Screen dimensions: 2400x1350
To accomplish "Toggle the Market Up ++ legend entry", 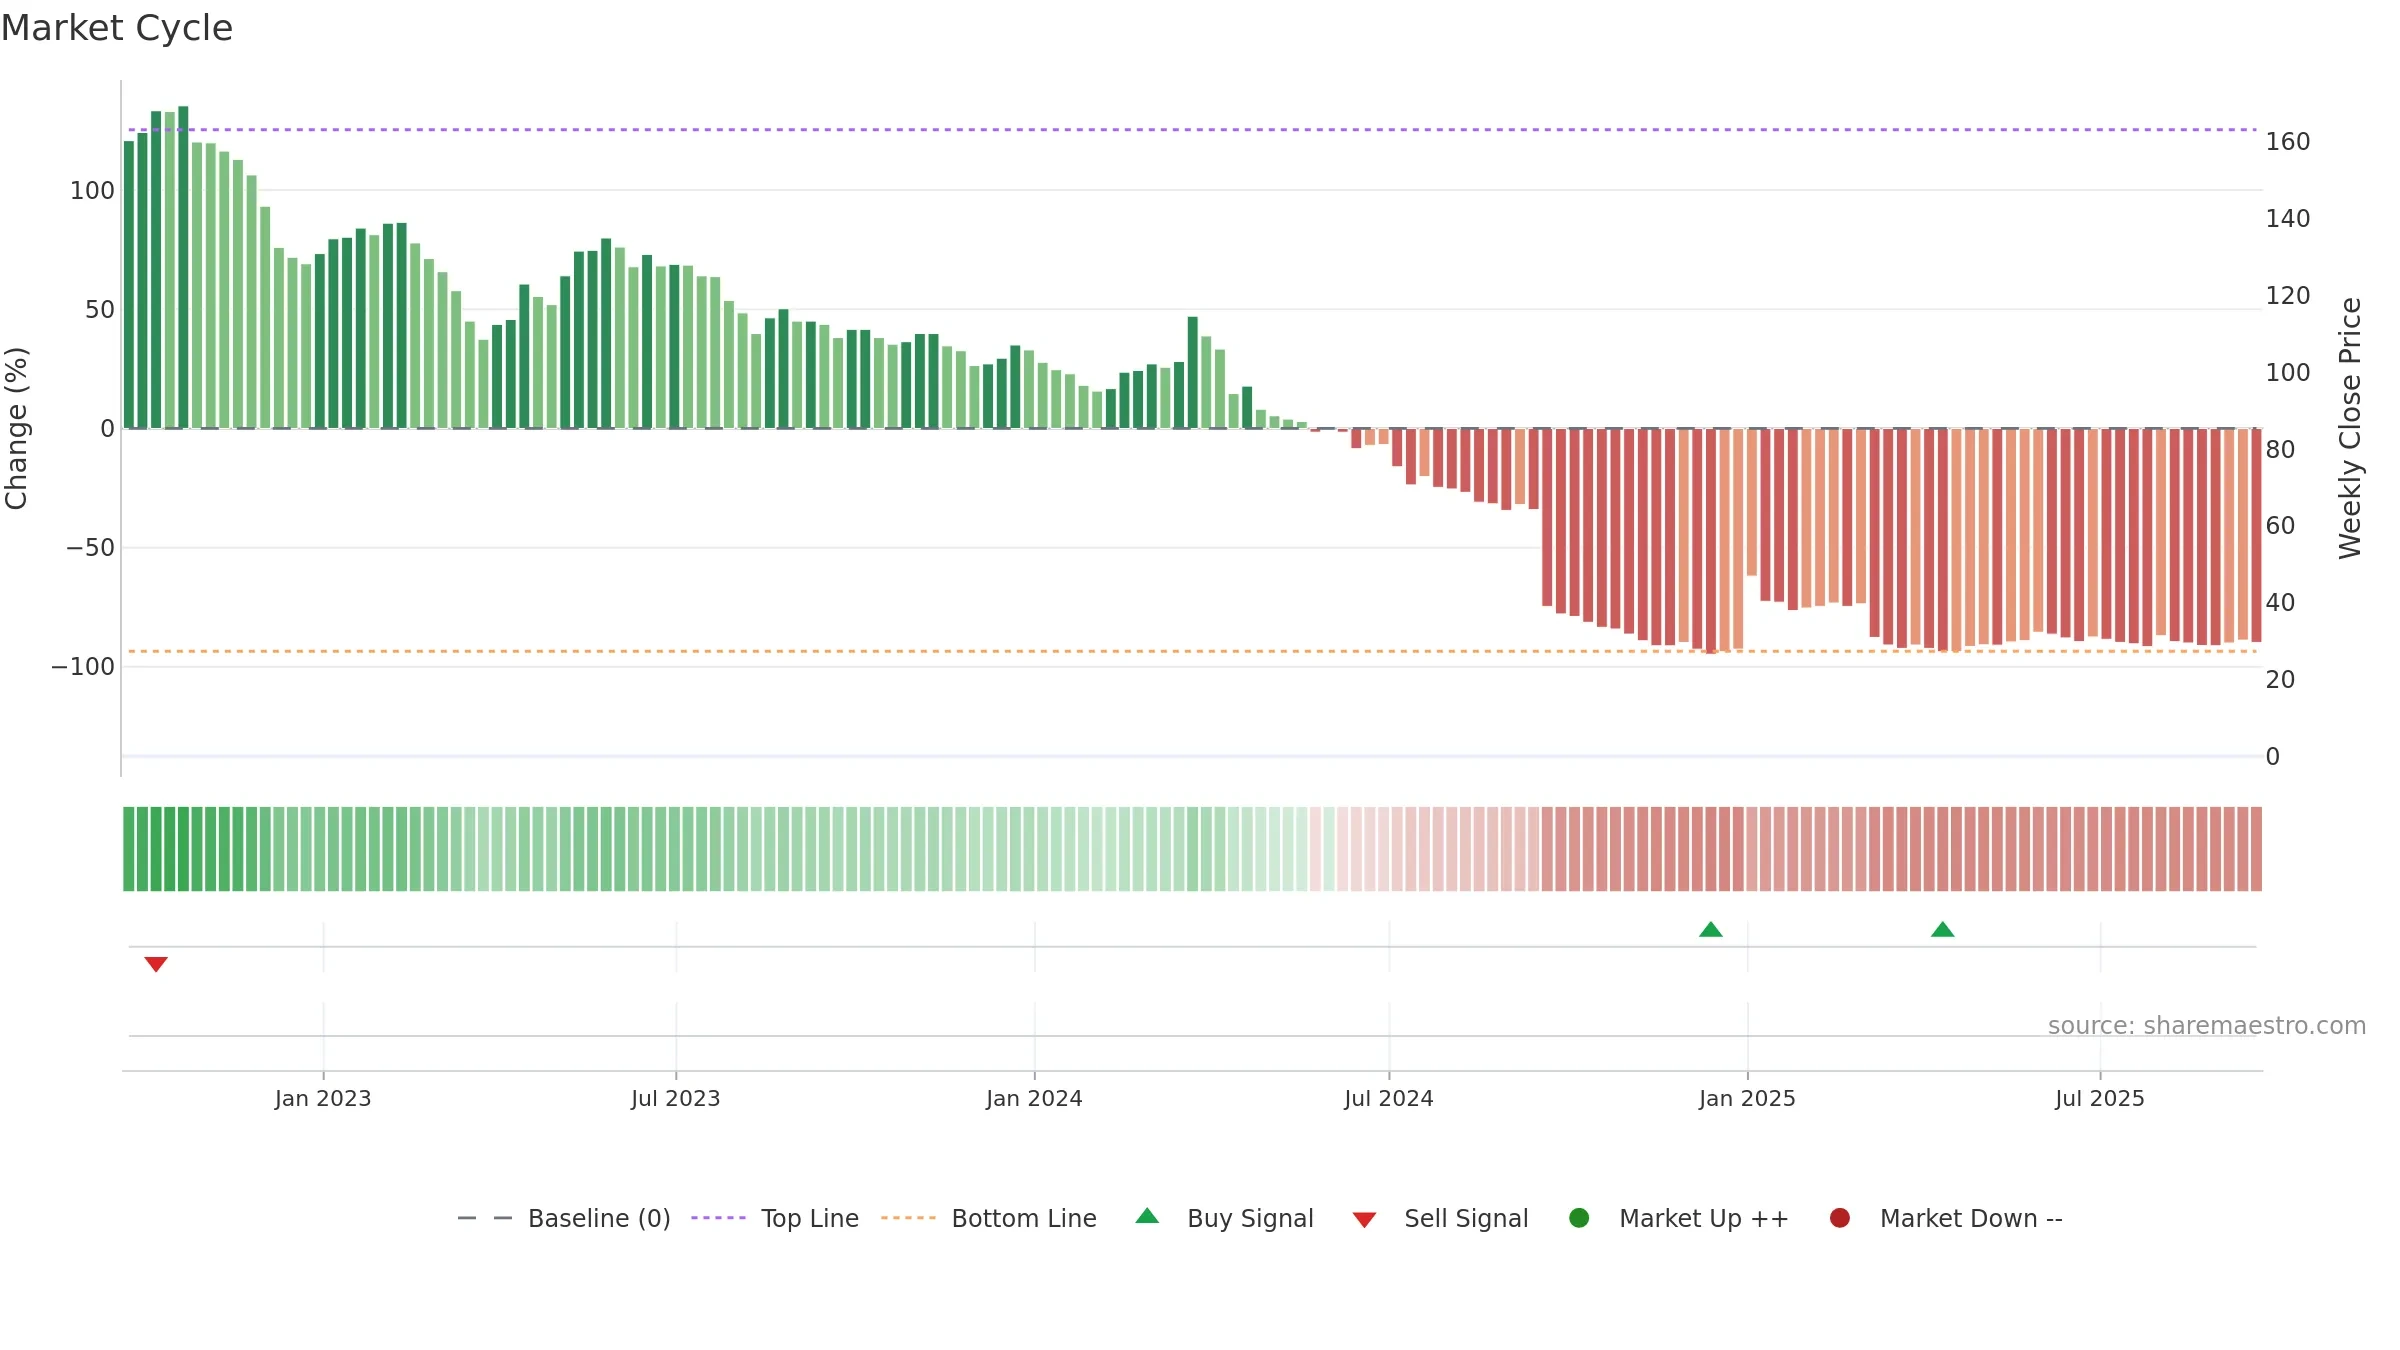I will point(1679,1218).
